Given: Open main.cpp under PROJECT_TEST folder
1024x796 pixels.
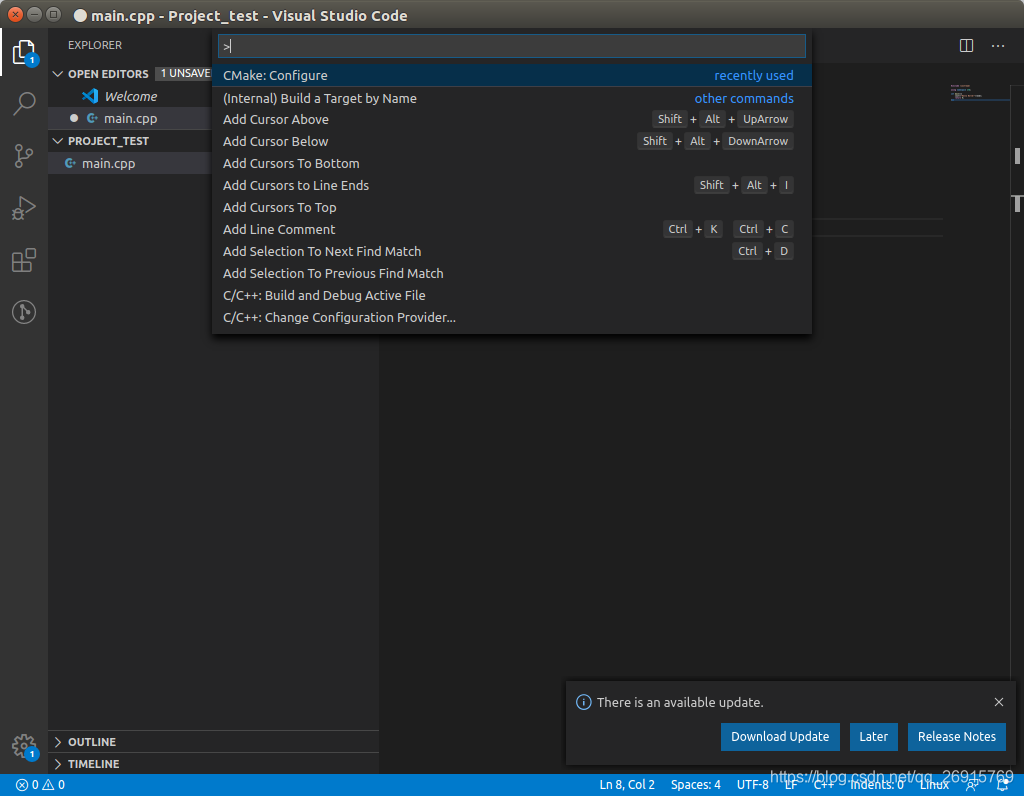Looking at the screenshot, I should (x=108, y=163).
